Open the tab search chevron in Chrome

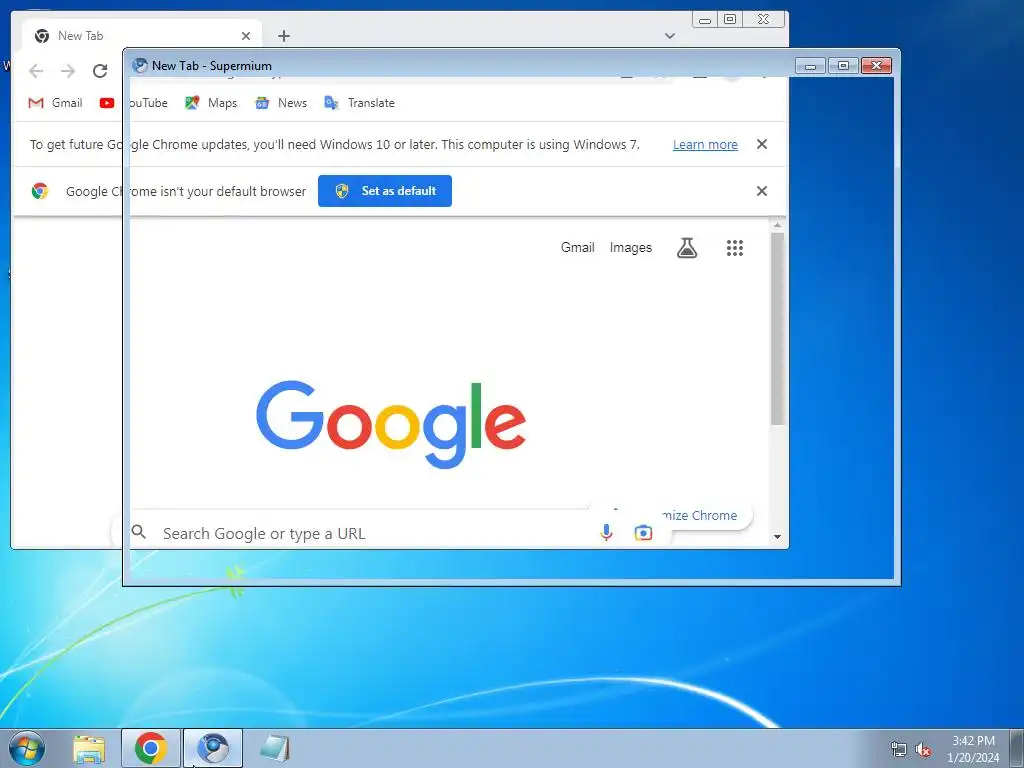click(x=669, y=36)
